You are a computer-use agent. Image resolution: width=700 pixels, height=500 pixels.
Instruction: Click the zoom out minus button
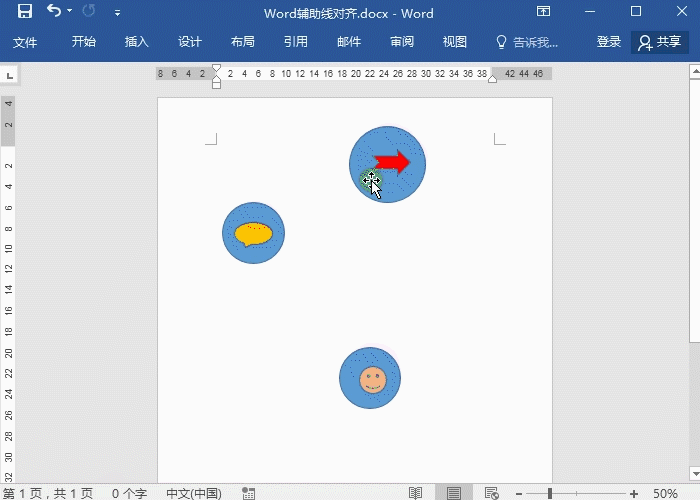[519, 493]
